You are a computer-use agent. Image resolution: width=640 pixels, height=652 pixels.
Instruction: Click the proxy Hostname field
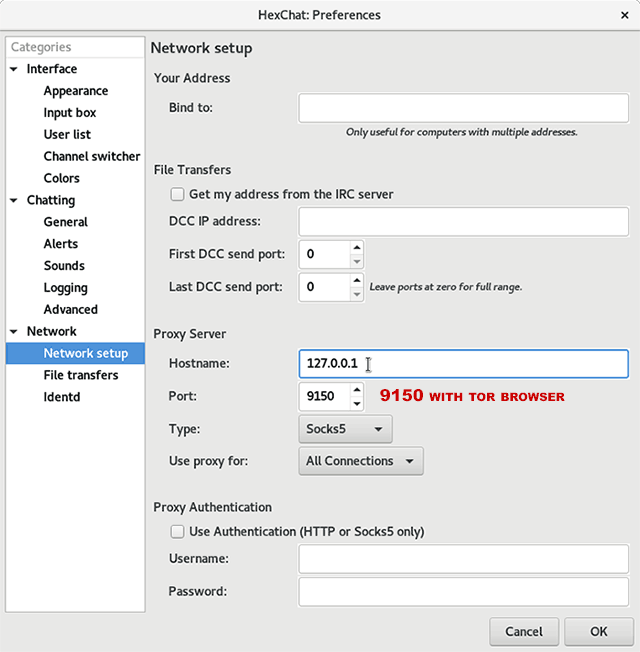coord(463,364)
